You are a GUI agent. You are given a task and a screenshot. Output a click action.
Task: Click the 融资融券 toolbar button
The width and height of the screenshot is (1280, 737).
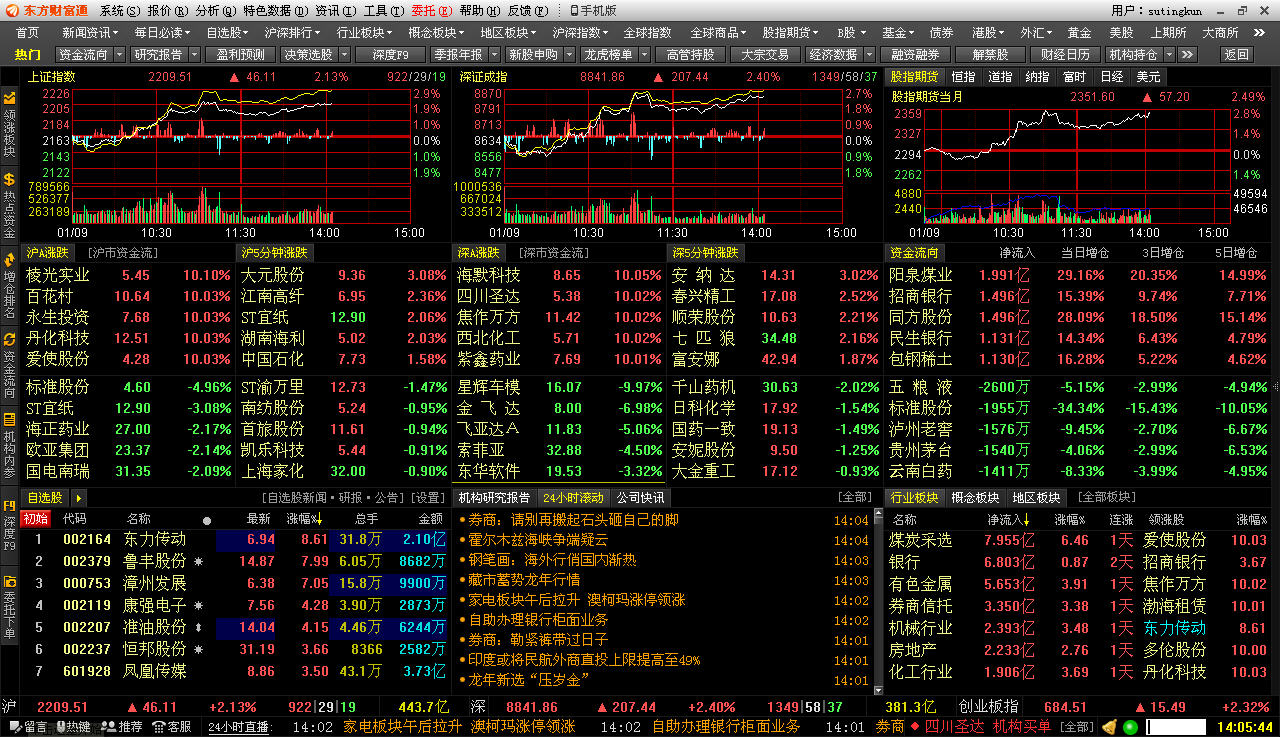915,54
